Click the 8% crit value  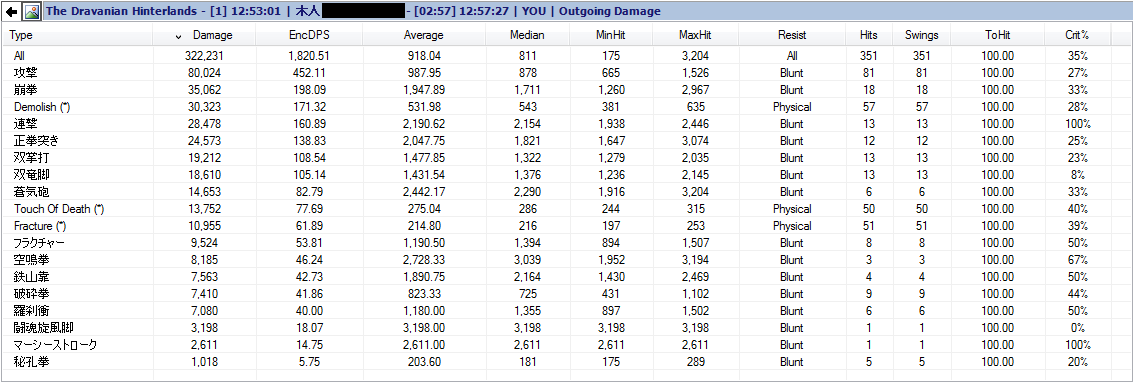click(x=1077, y=175)
